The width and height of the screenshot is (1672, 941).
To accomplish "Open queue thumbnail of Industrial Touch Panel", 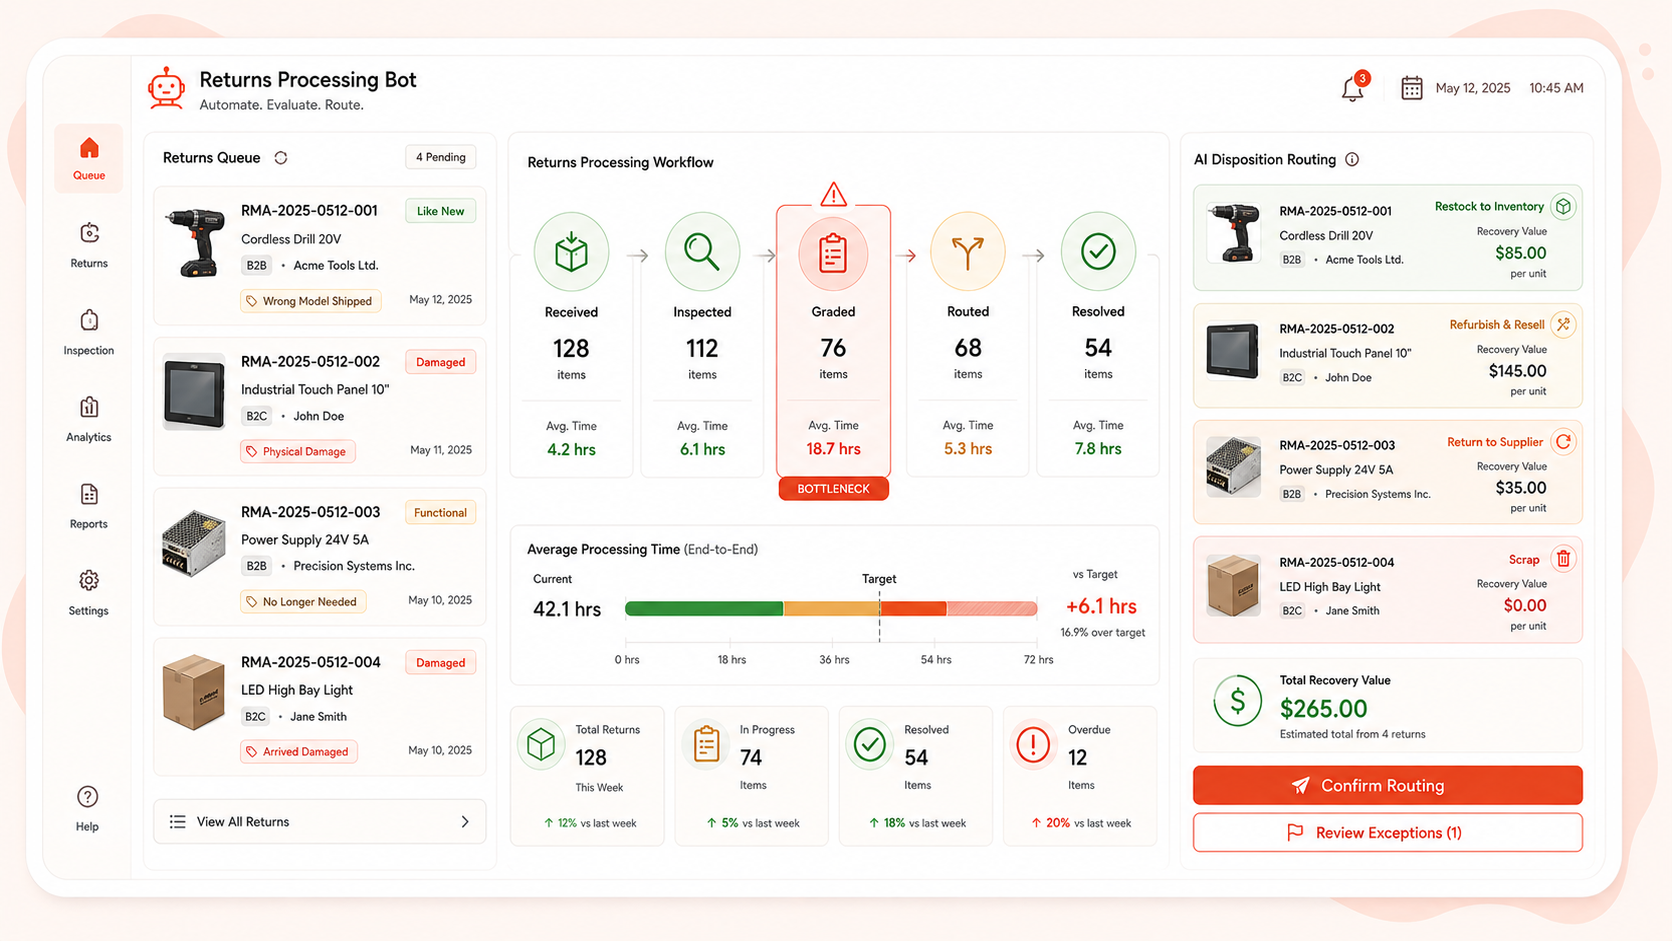I will click(194, 392).
